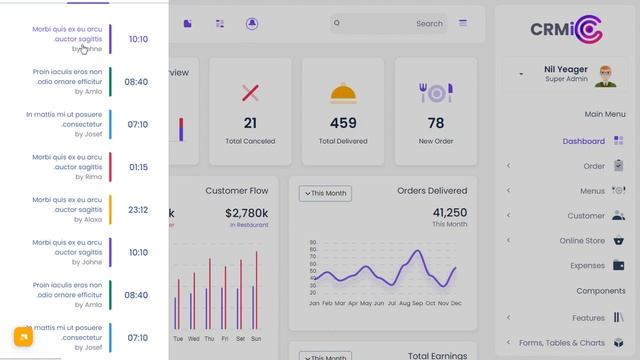Screen dimensions: 640x360
Task: Click the Customer people icon
Action: click(x=618, y=216)
